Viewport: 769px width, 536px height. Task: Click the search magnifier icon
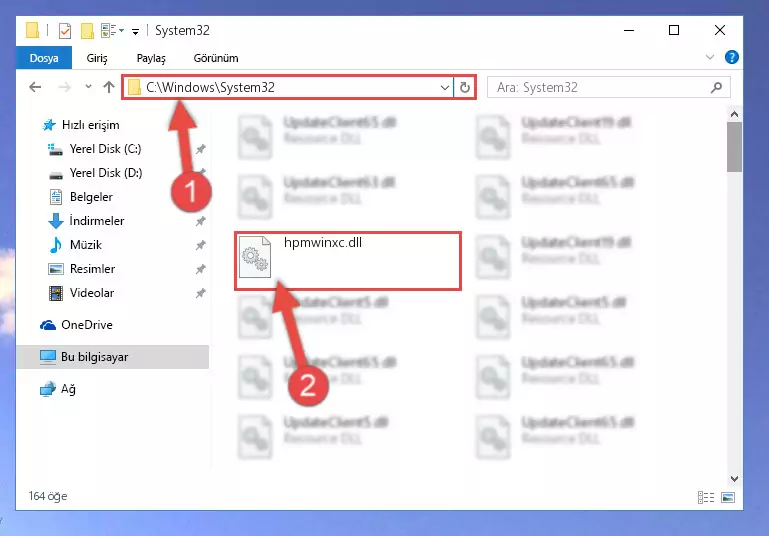716,87
